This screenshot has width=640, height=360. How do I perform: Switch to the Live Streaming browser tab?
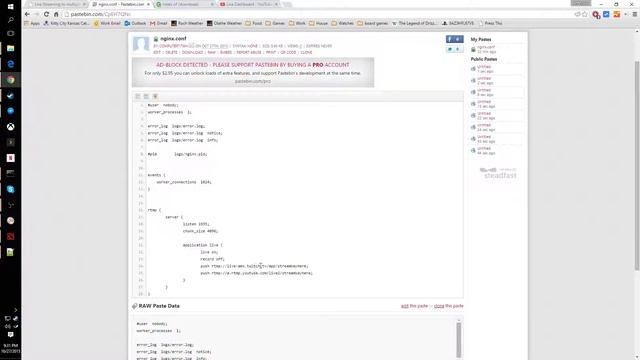[57, 4]
